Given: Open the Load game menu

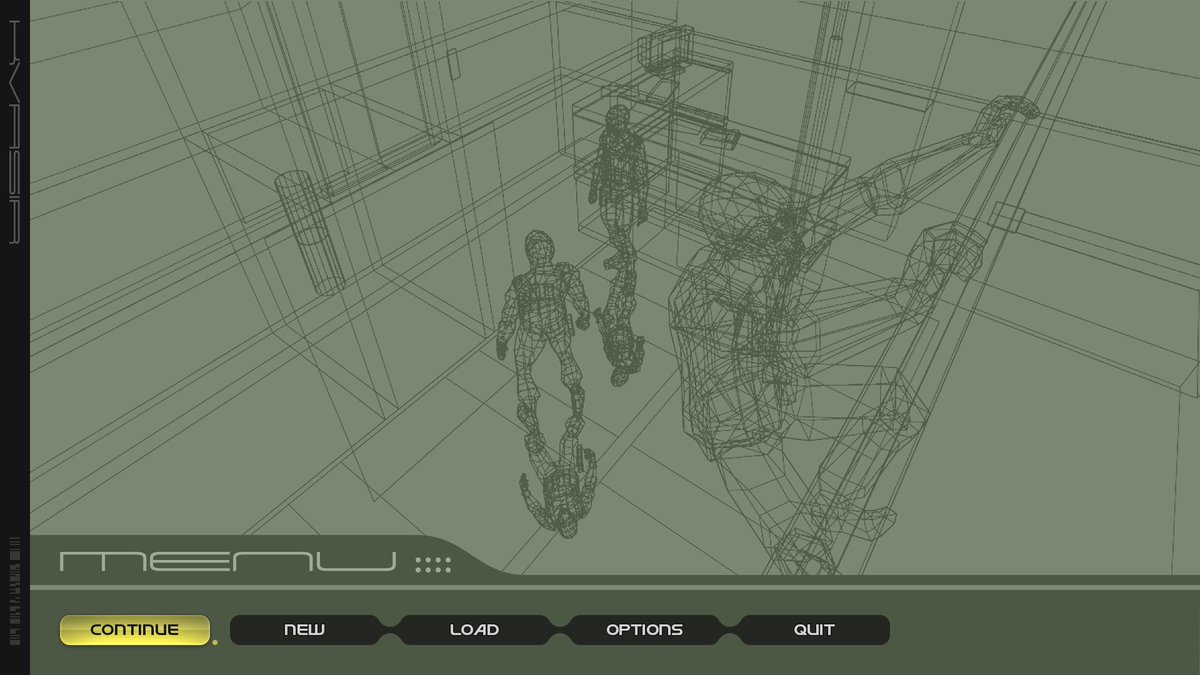Looking at the screenshot, I should (x=474, y=630).
